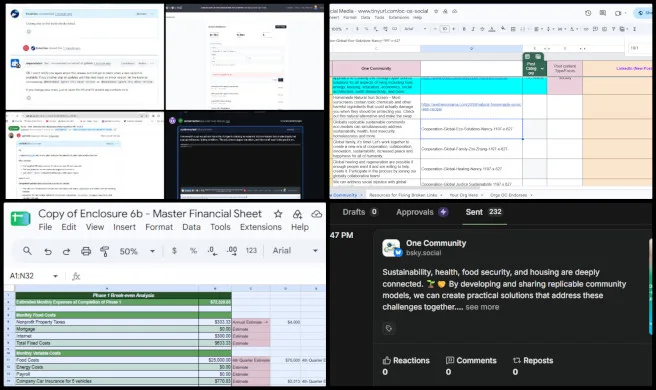Redo in Master Financial Sheet toolbar
The width and height of the screenshot is (656, 390).
[x=67, y=251]
